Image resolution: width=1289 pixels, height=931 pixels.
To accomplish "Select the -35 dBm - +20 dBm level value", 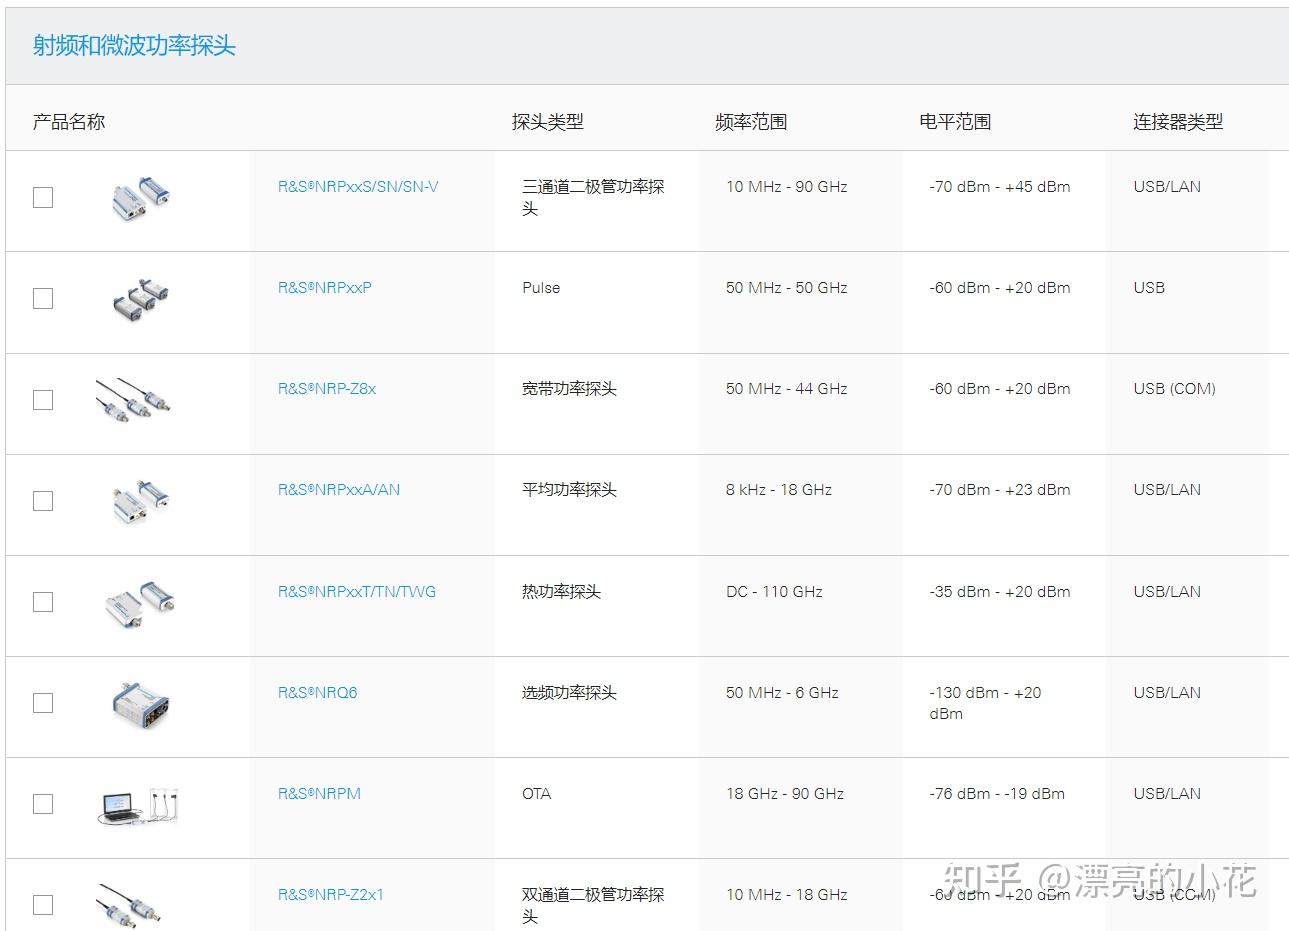I will pyautogui.click(x=1000, y=592).
